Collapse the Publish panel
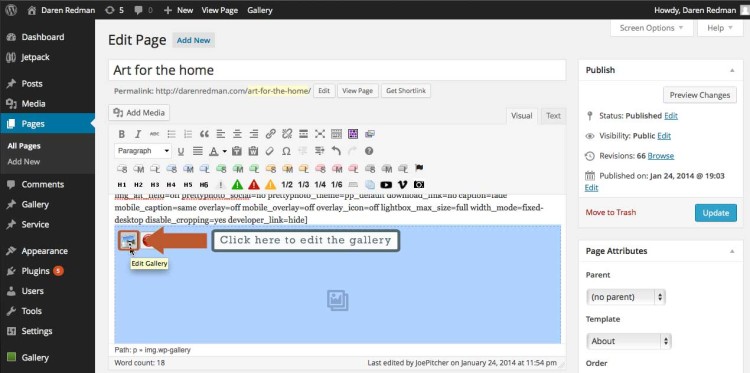 pyautogui.click(x=732, y=70)
